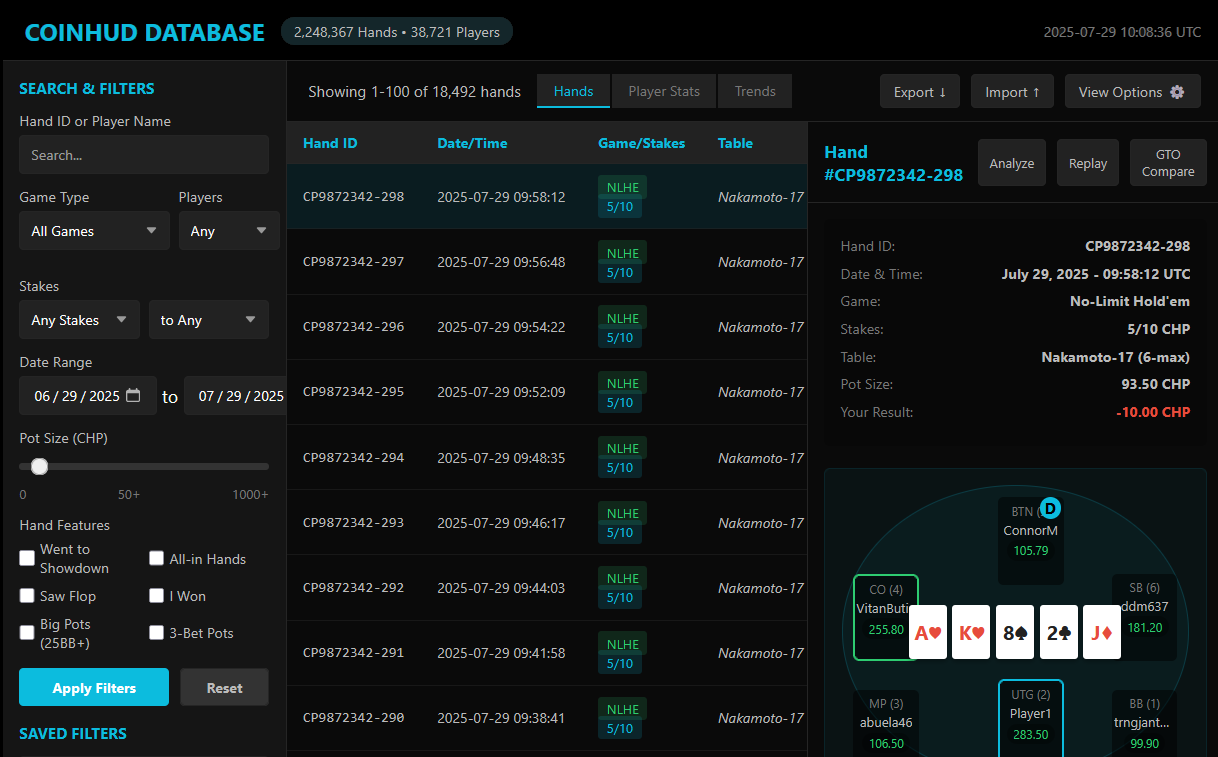Click the Import button

point(1012,92)
